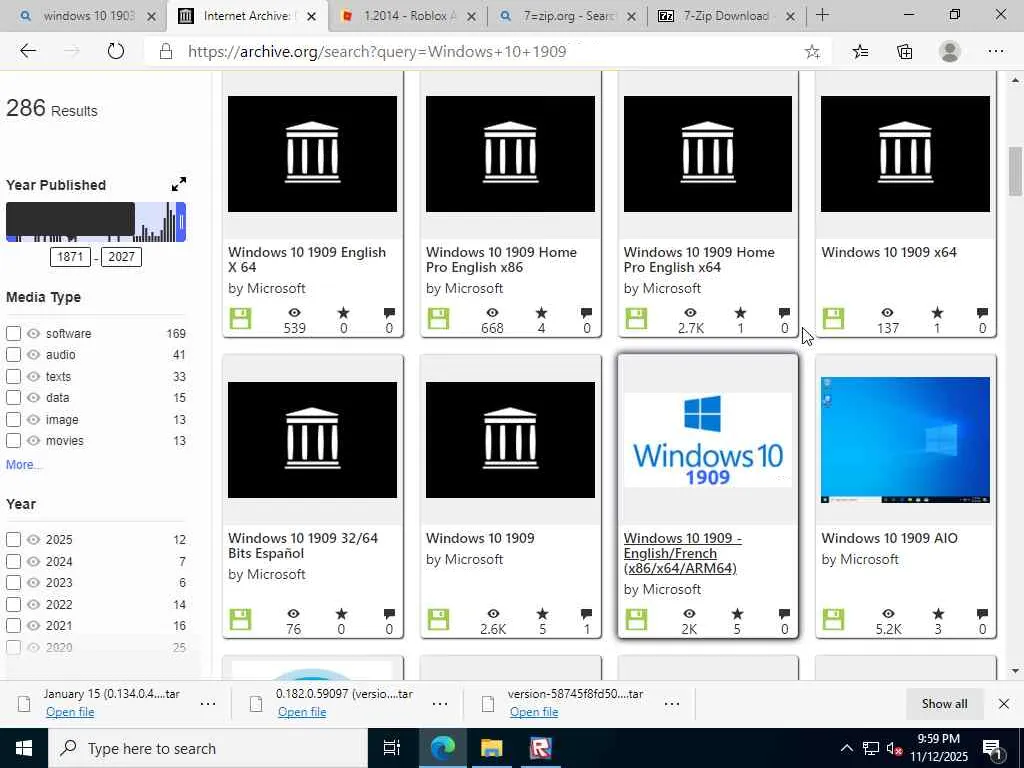
Task: Check the 2025 year filter
Action: click(14, 540)
